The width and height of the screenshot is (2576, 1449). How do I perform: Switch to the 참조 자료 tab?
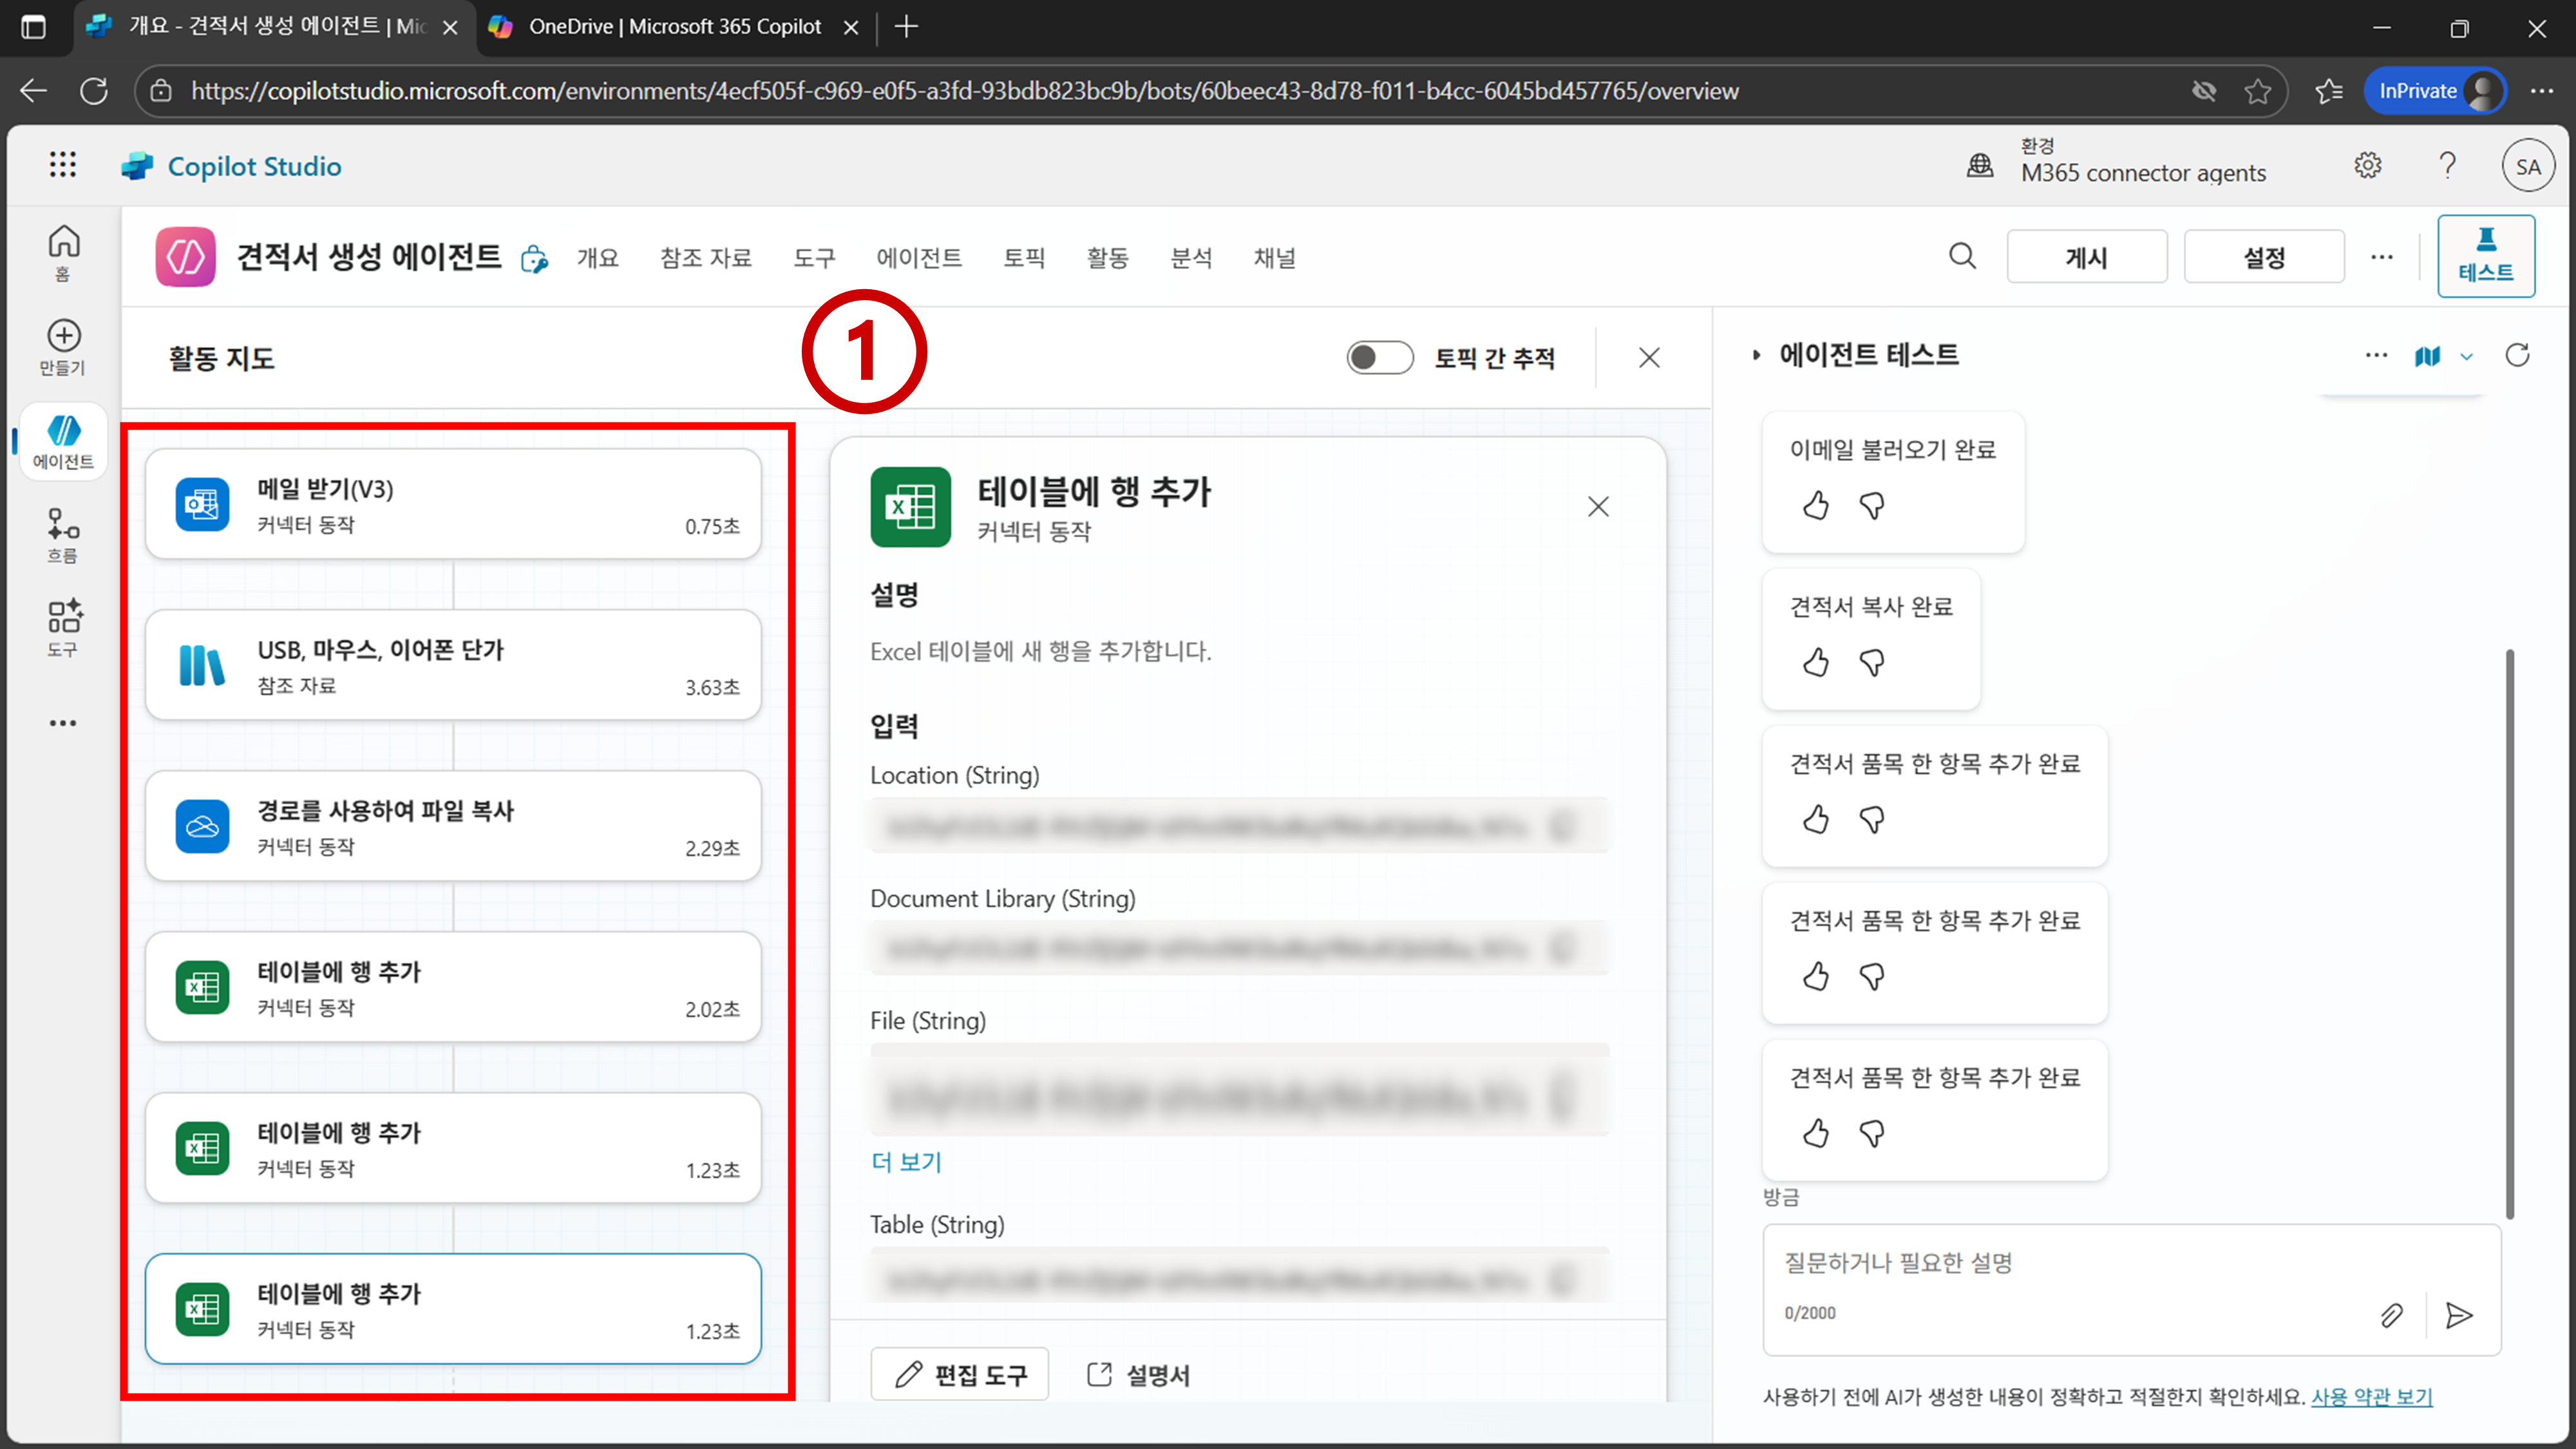[x=705, y=258]
